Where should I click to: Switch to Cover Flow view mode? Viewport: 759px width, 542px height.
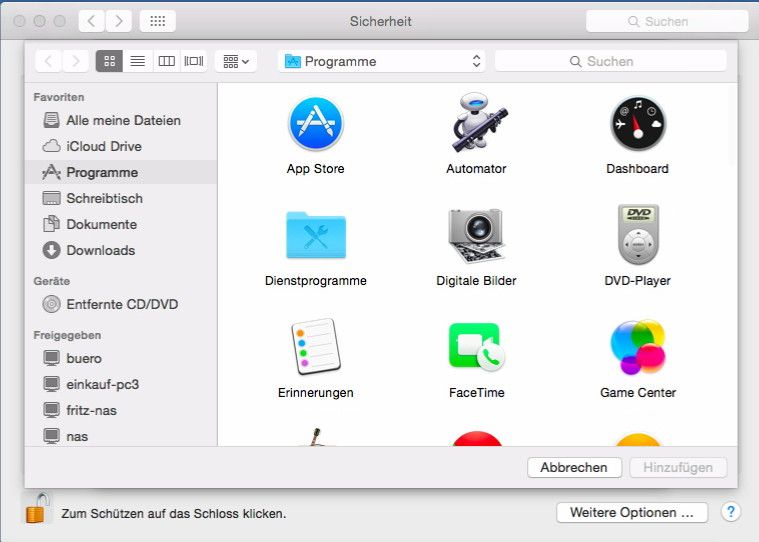[x=194, y=61]
